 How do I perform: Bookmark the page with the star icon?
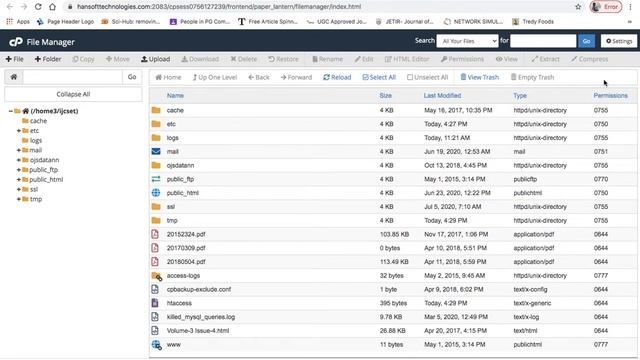click(578, 7)
